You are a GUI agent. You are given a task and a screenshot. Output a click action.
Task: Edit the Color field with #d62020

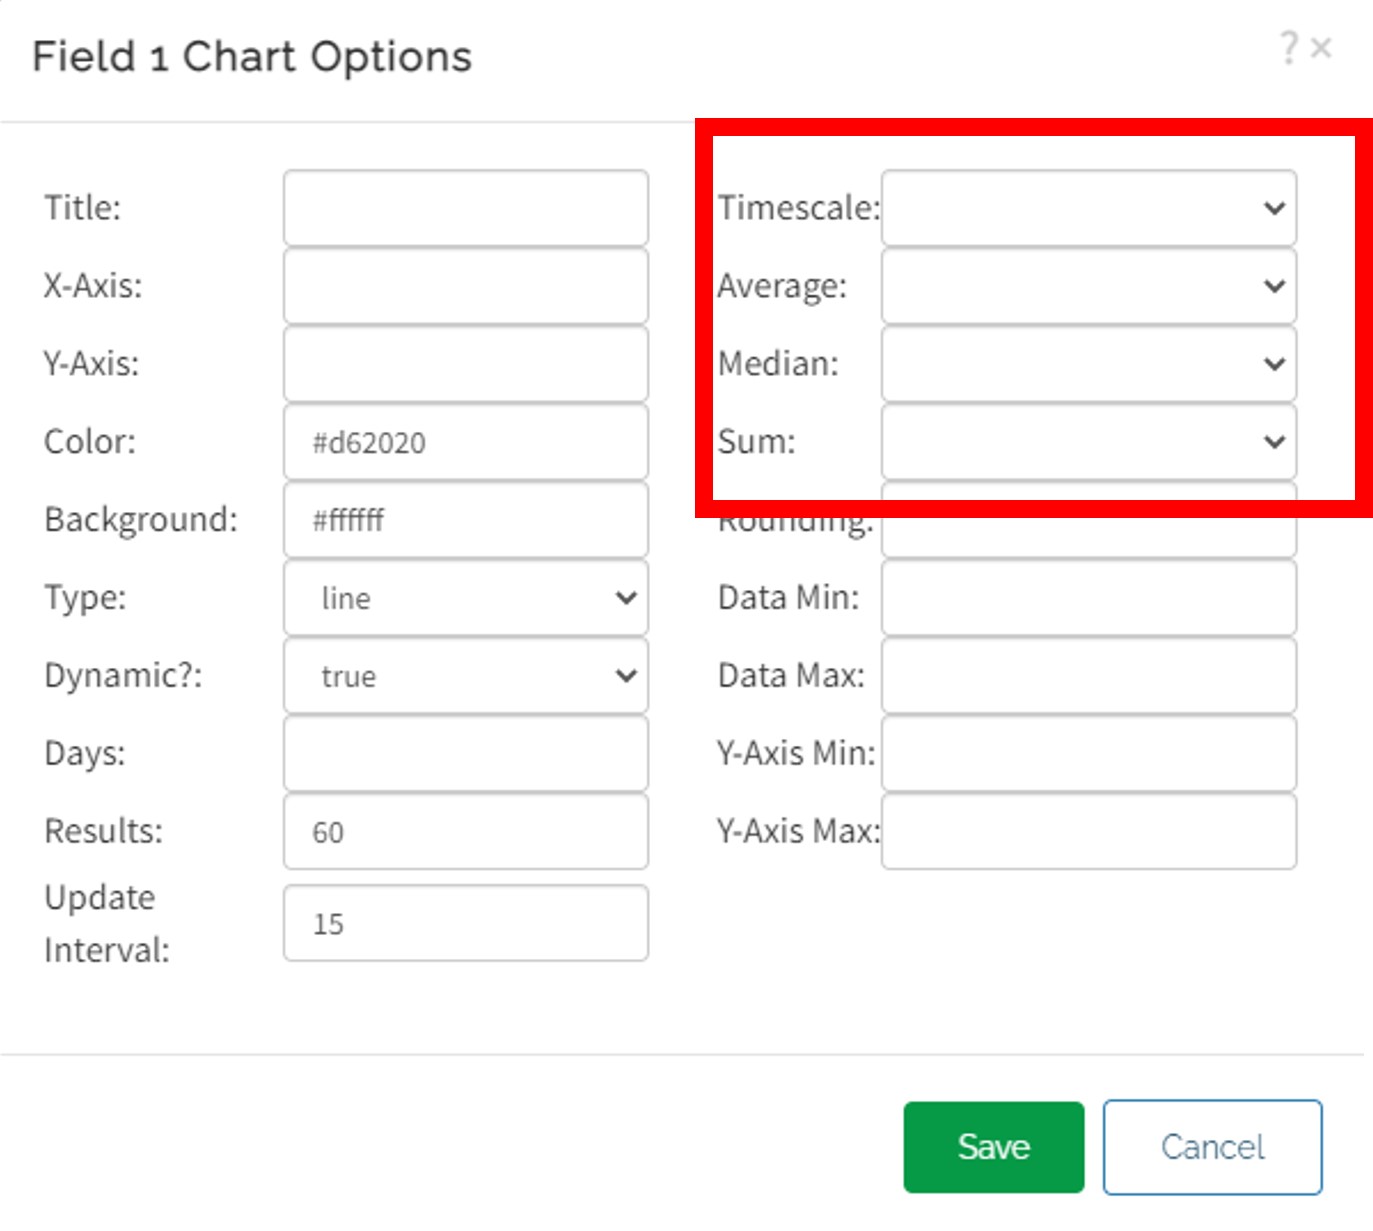(x=466, y=442)
